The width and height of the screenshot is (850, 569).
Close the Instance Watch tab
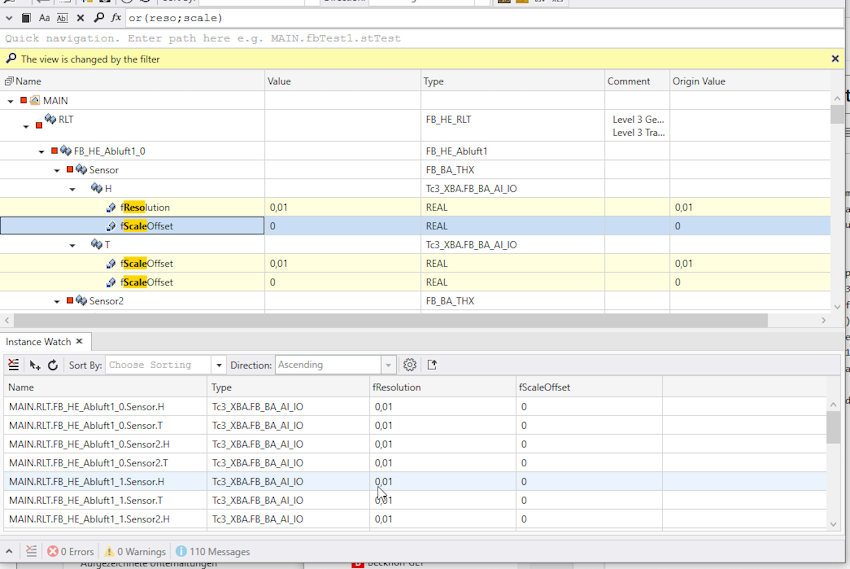tap(79, 341)
